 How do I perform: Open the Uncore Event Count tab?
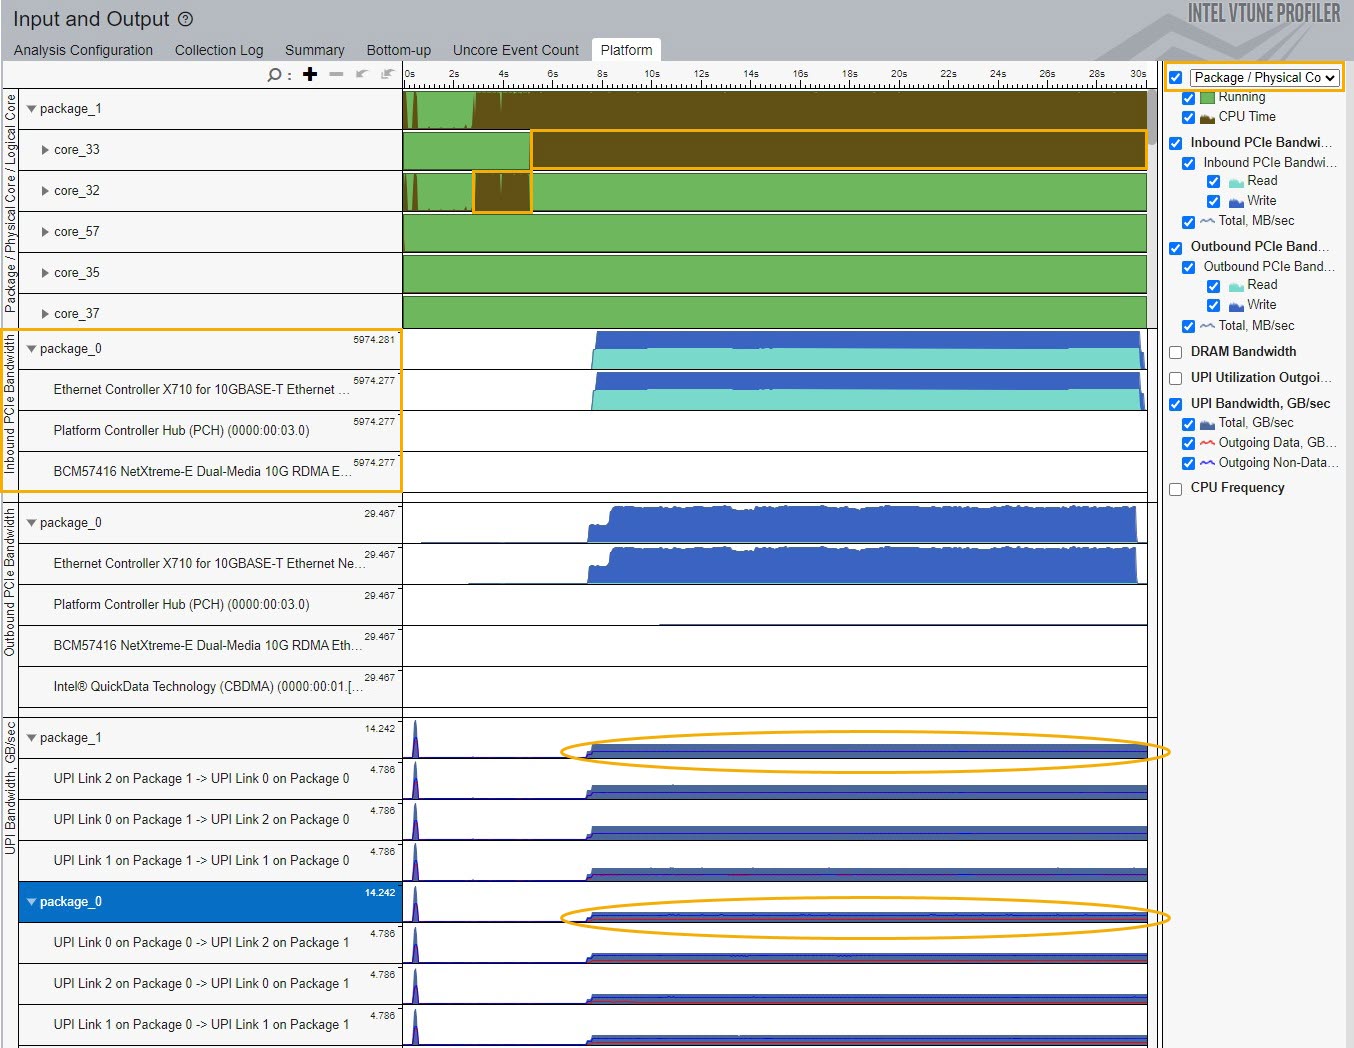pyautogui.click(x=515, y=50)
